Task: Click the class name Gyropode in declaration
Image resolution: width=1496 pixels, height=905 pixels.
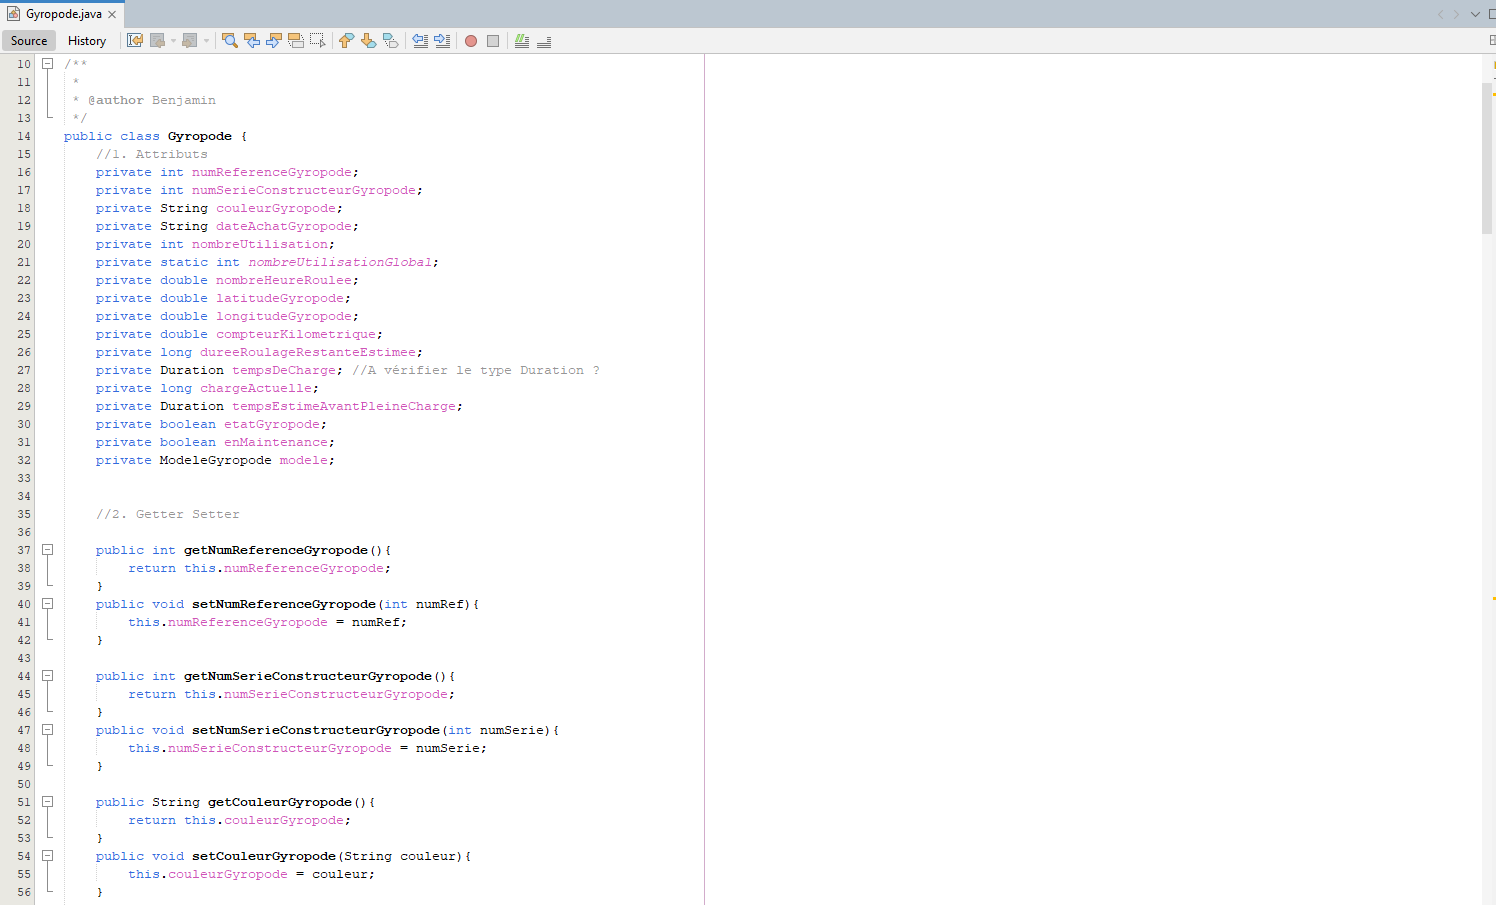Action: click(200, 136)
